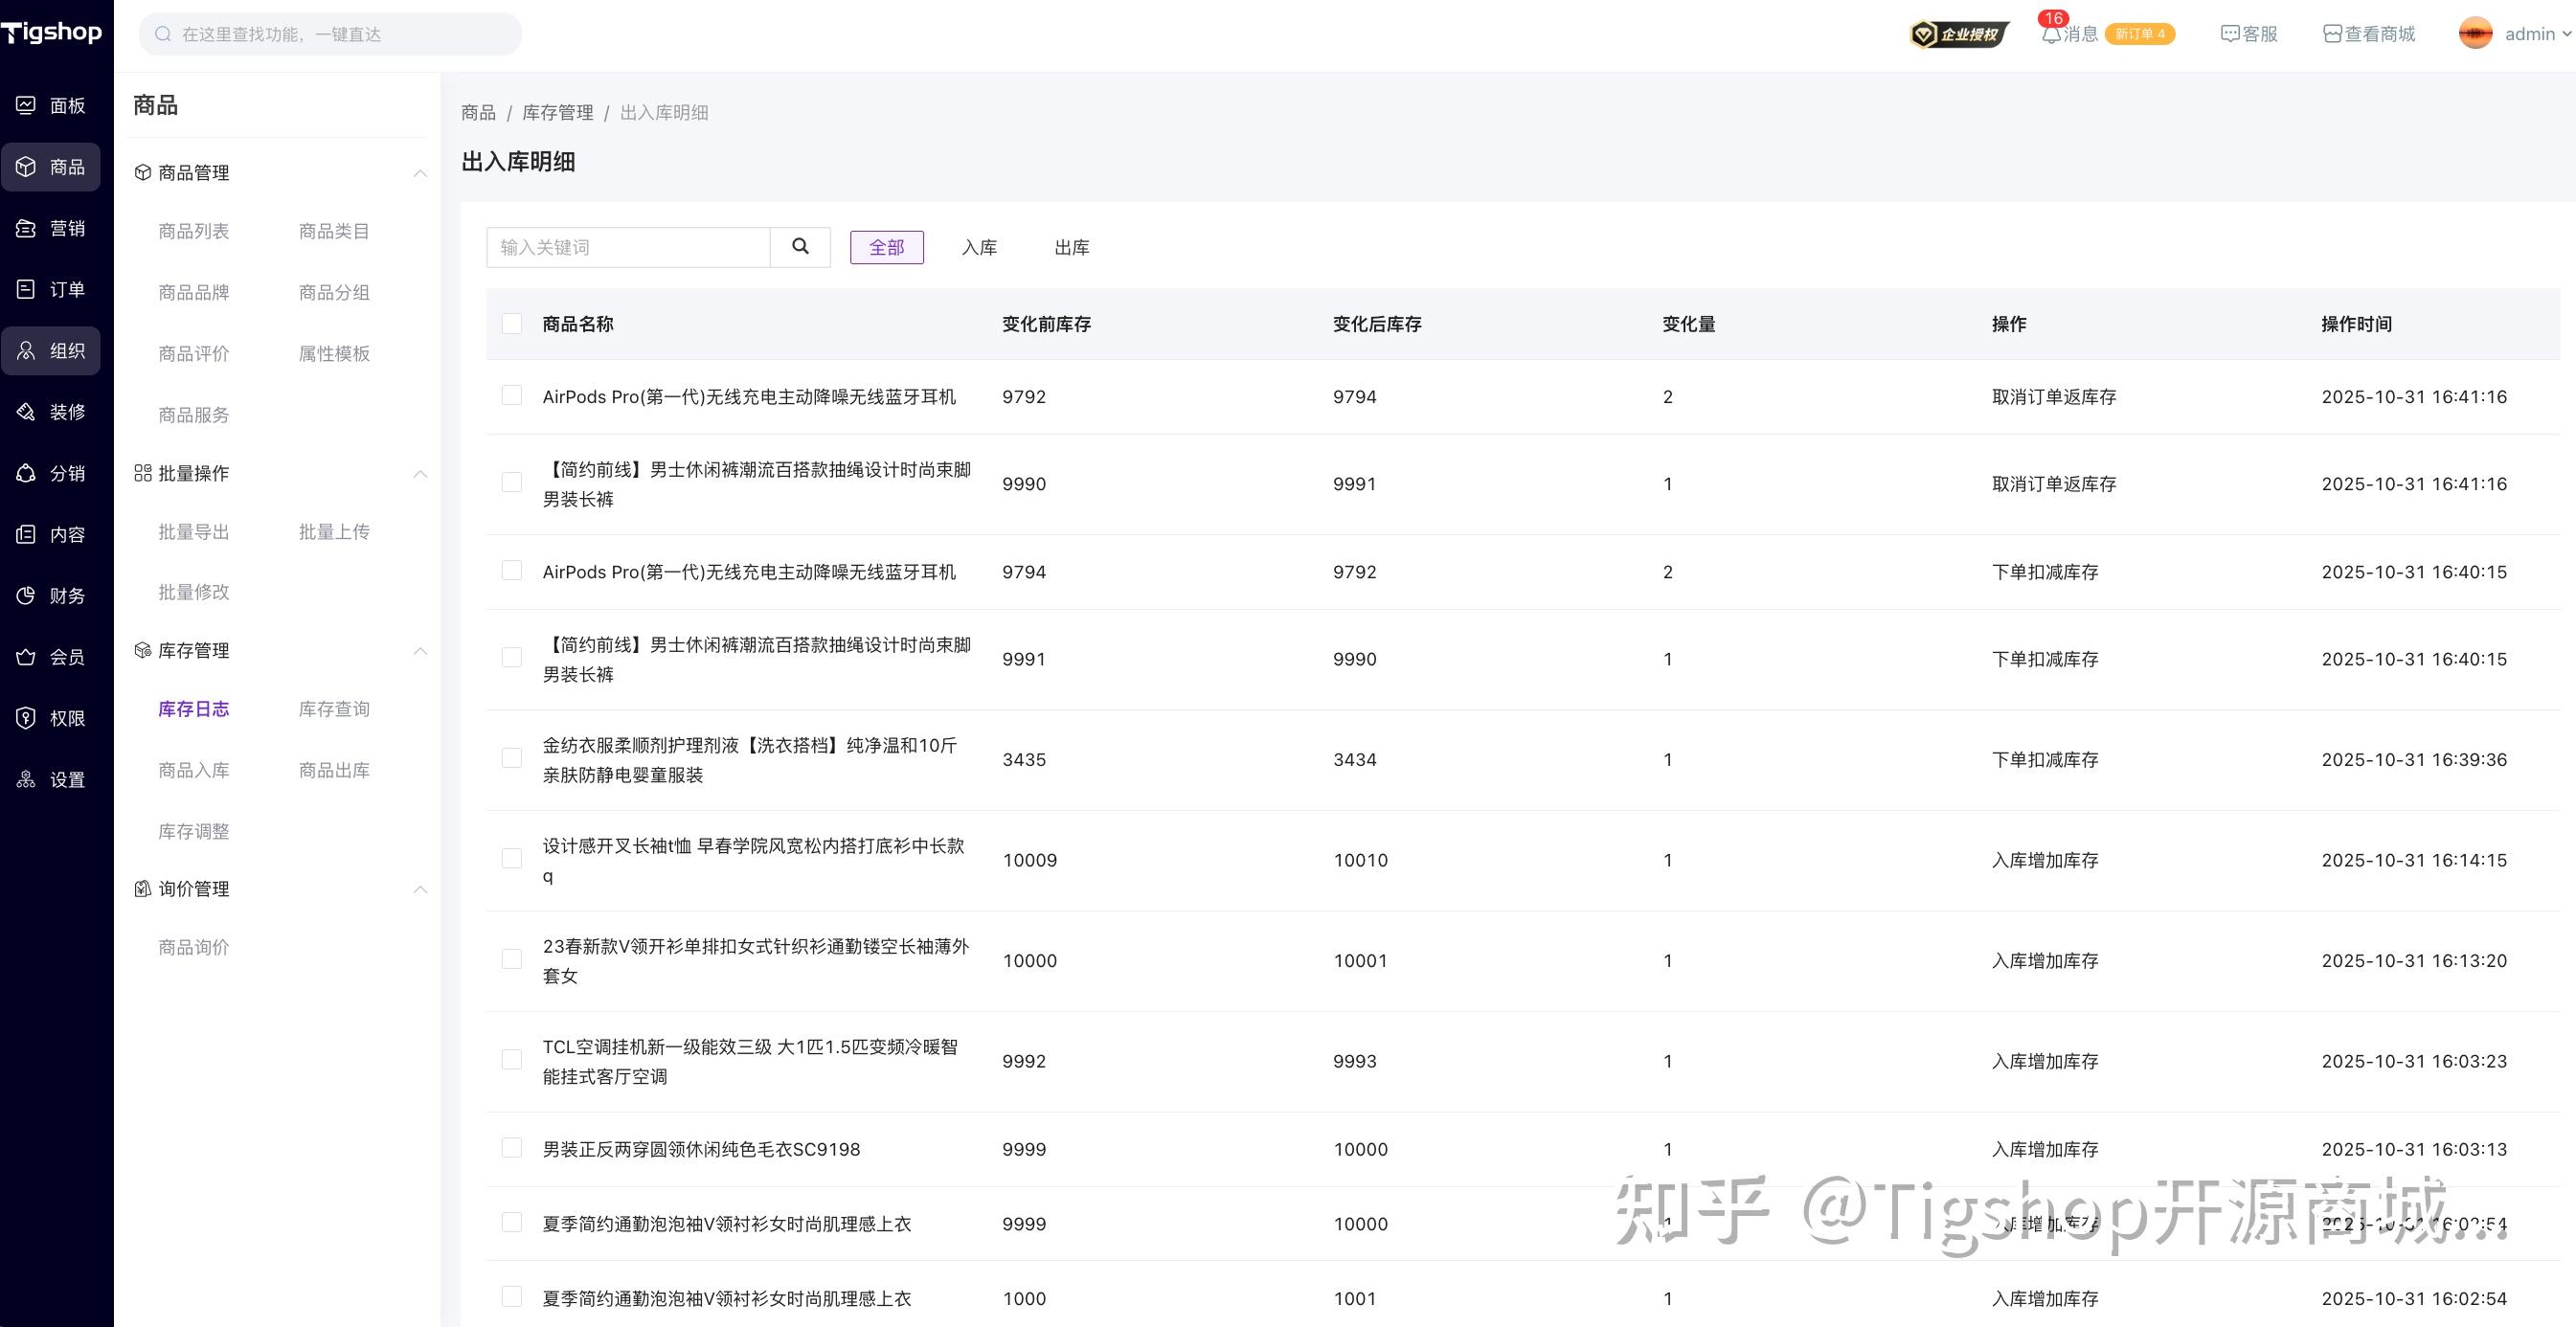Switch to the 入库 tab
This screenshot has height=1327, width=2576.
979,247
